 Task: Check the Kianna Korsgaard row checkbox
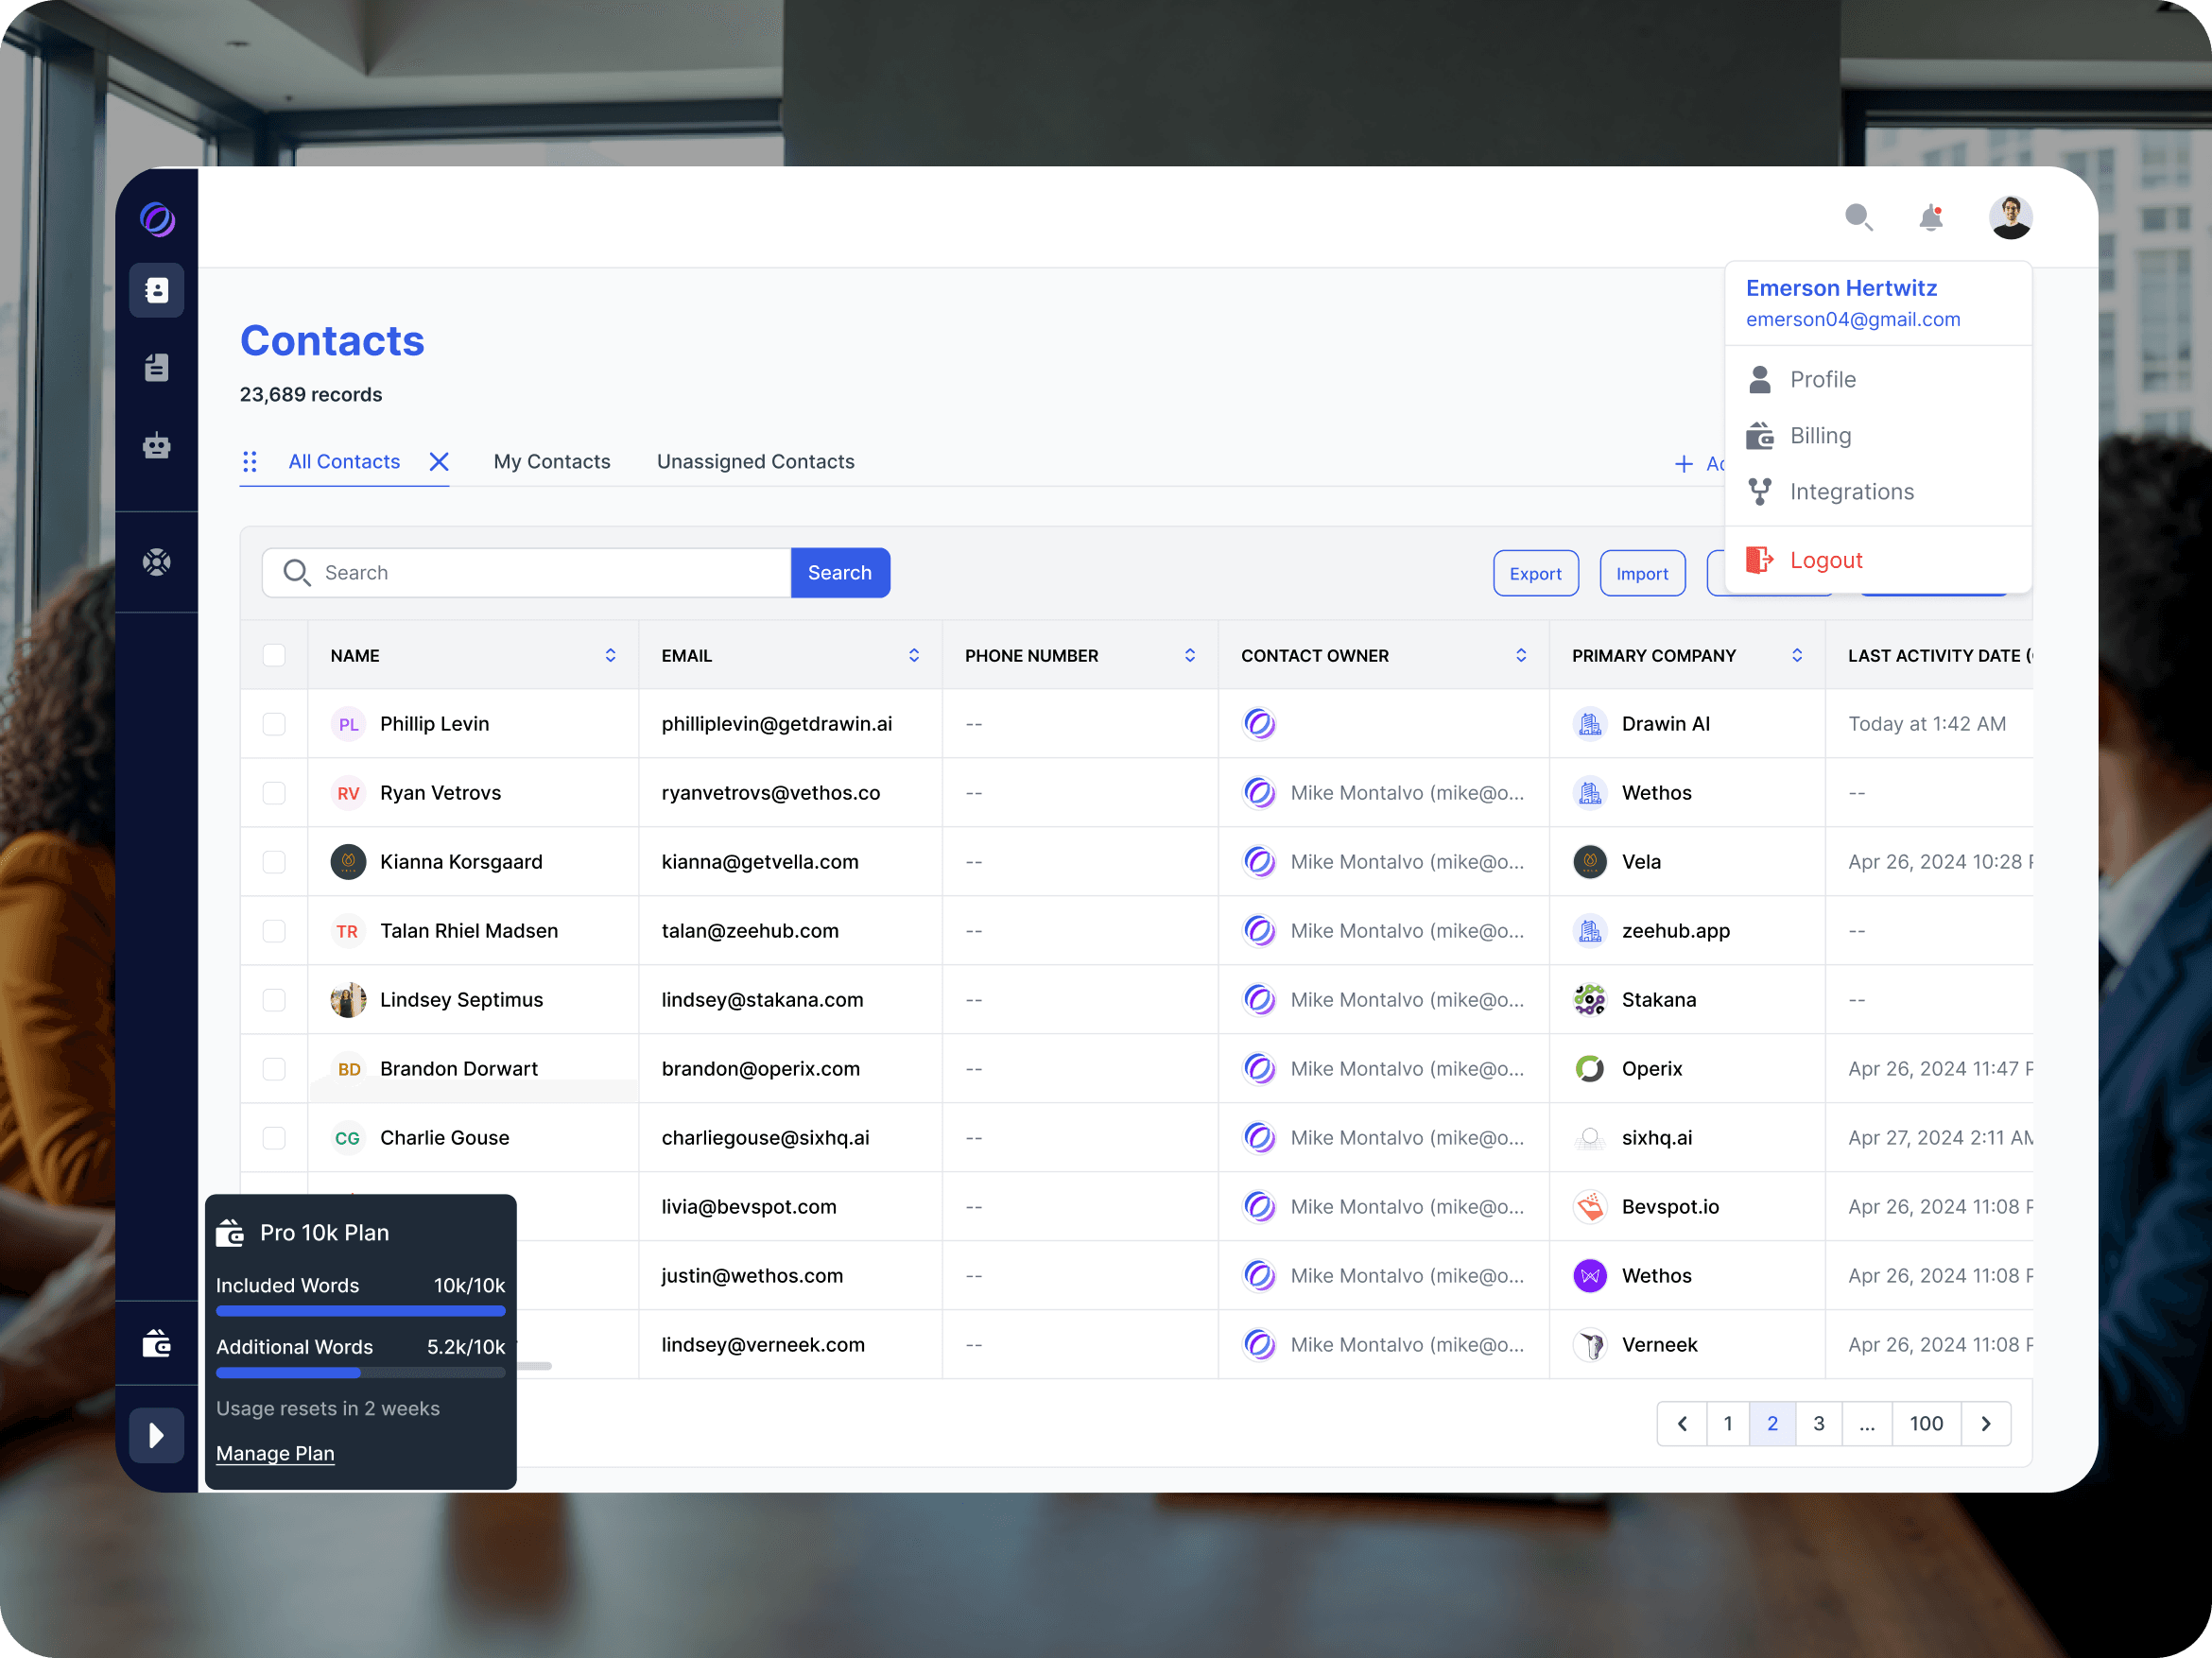tap(274, 862)
